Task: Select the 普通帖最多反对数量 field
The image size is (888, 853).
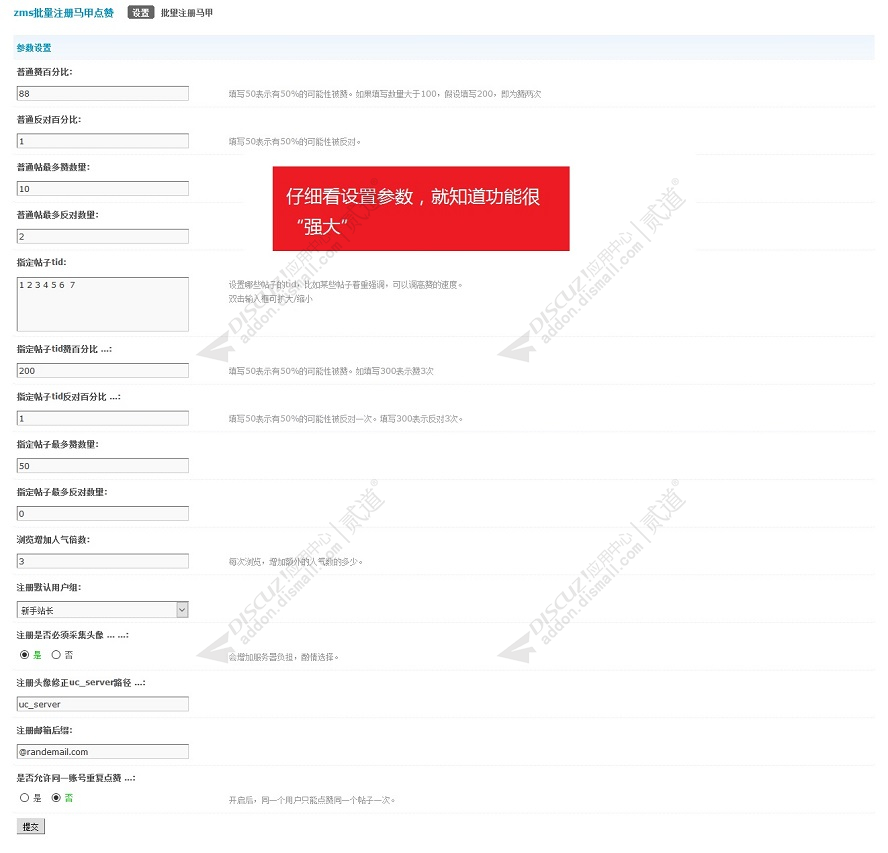Action: tap(103, 236)
